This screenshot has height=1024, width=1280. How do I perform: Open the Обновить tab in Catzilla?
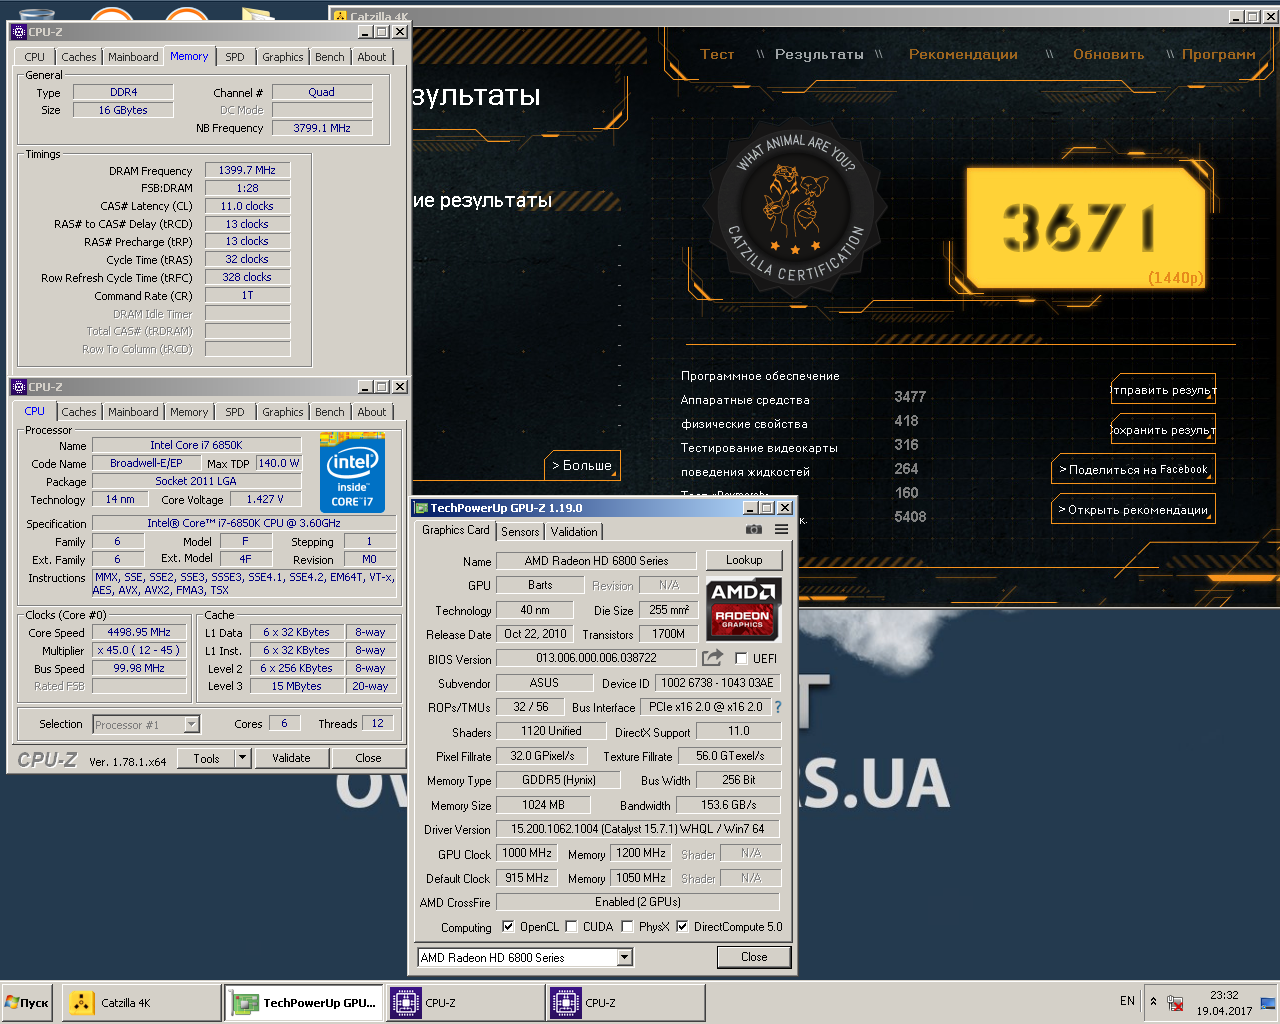click(x=1108, y=54)
